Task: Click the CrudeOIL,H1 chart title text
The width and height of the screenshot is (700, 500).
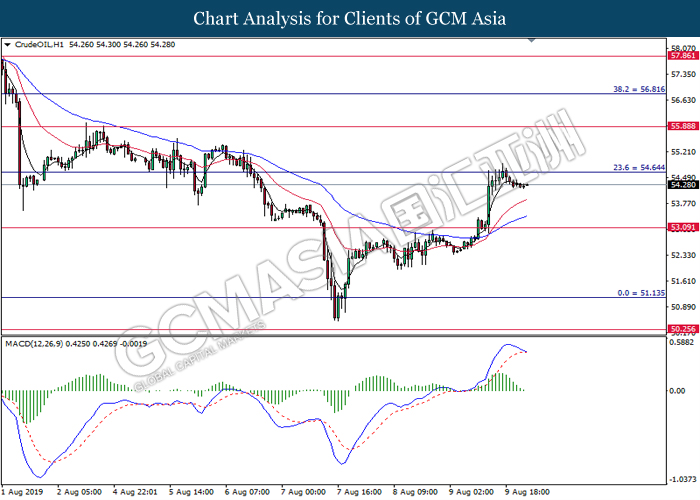Action: 39,45
